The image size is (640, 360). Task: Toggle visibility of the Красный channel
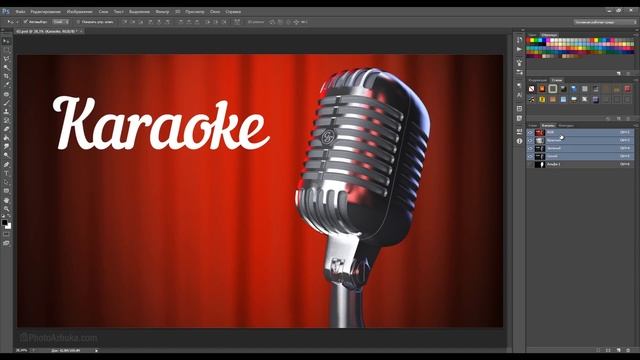pos(530,140)
